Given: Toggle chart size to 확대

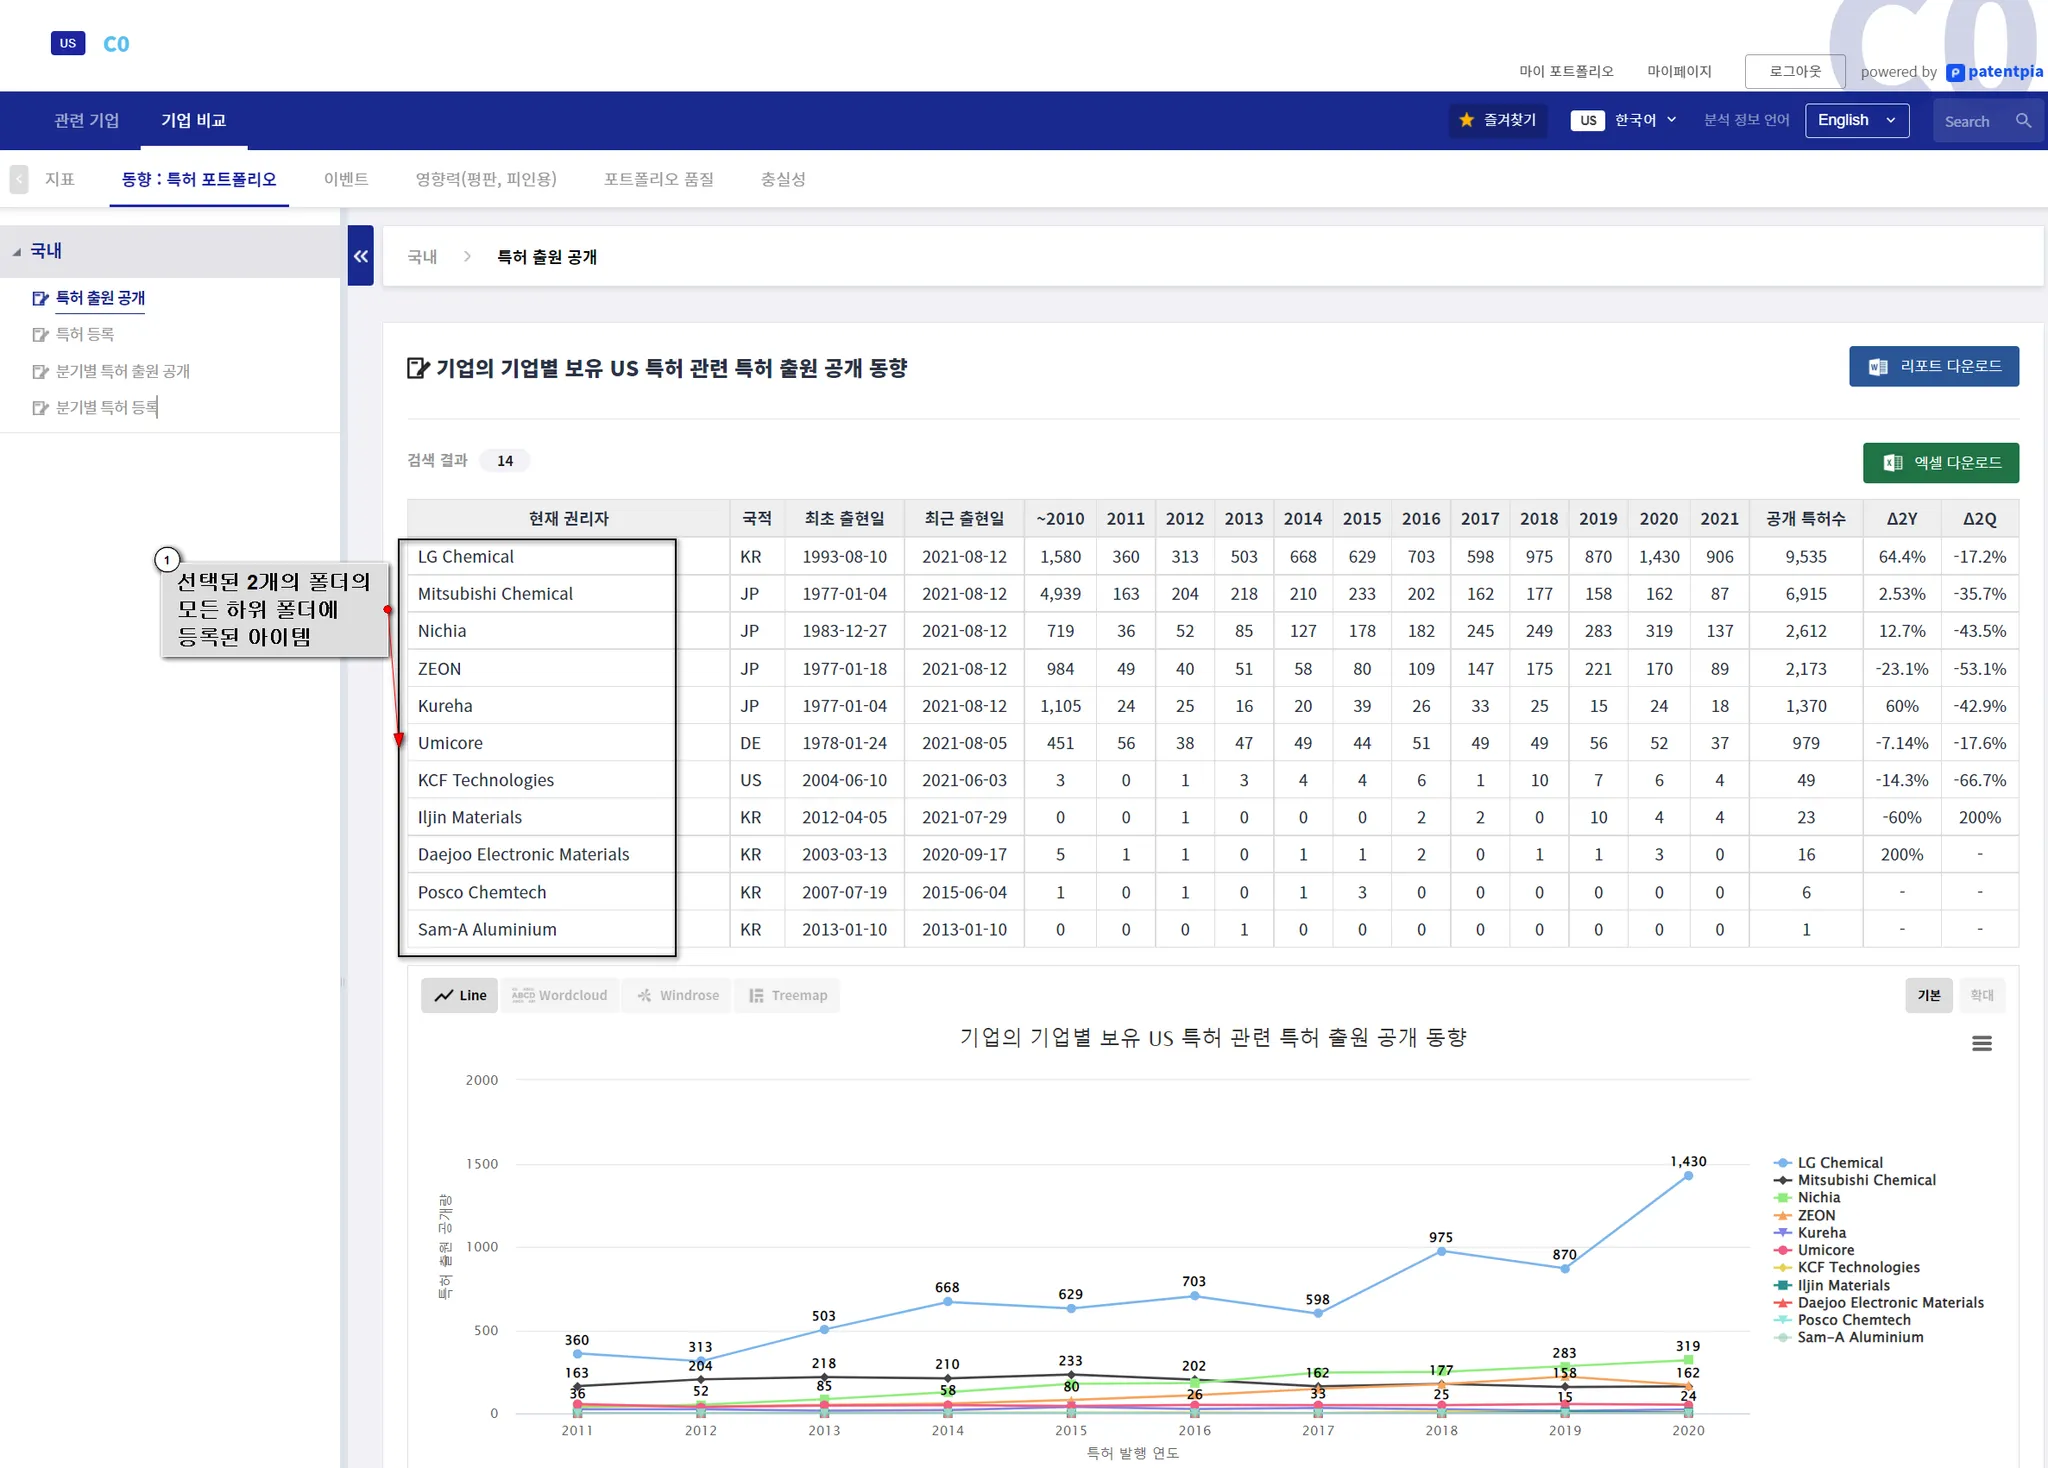Looking at the screenshot, I should 1981,995.
